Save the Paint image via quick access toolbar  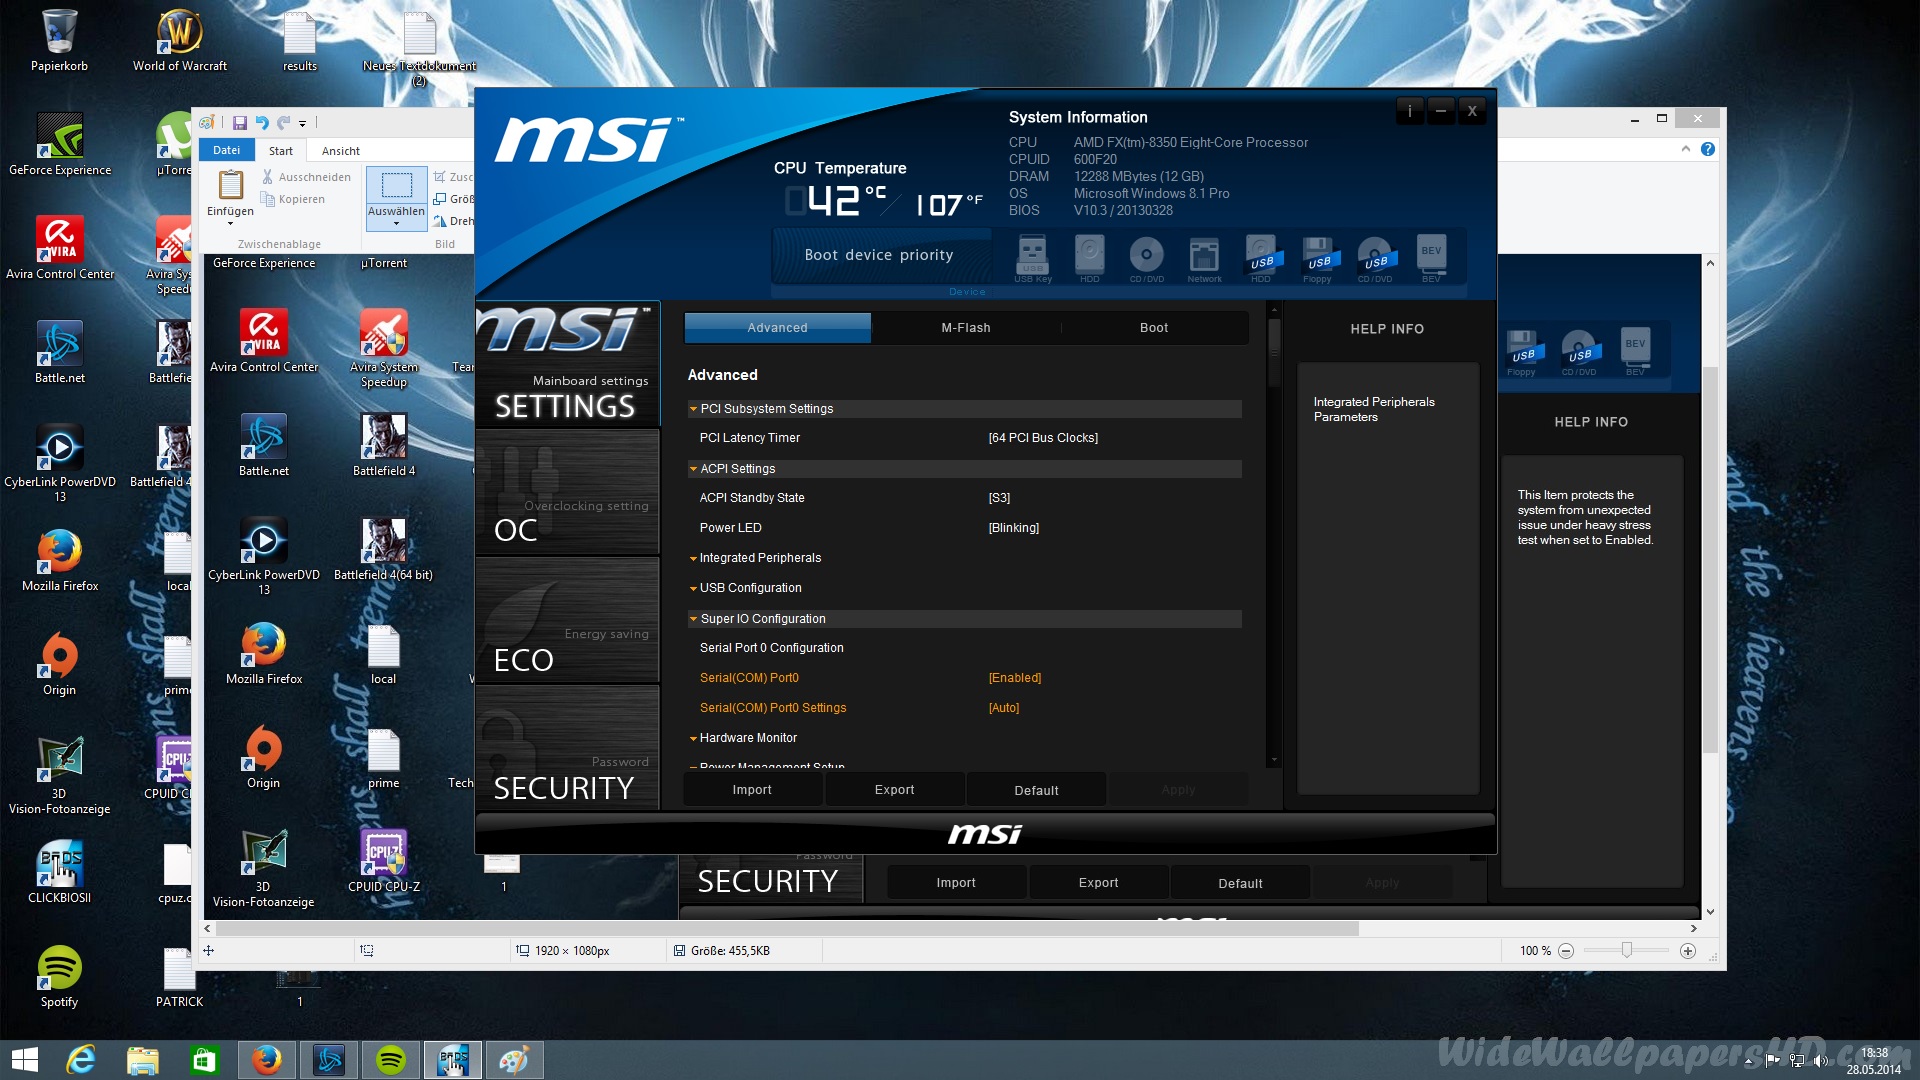pyautogui.click(x=240, y=123)
